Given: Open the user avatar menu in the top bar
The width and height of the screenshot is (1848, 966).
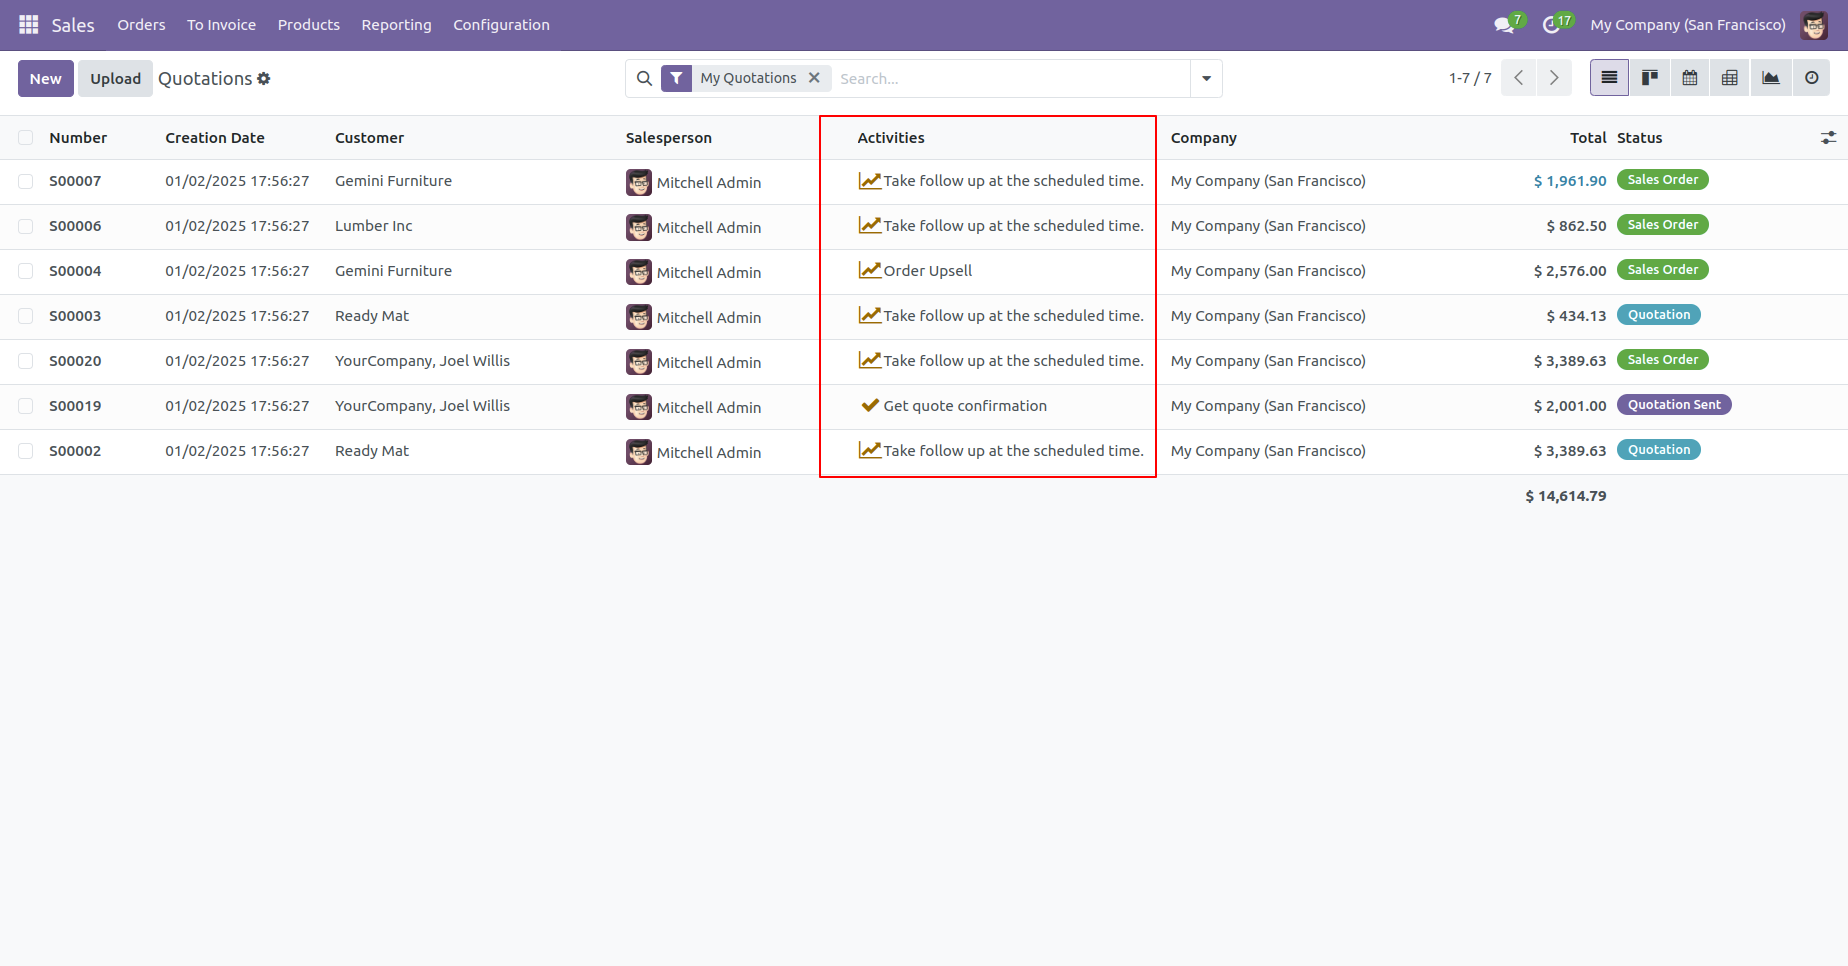Looking at the screenshot, I should click(x=1814, y=25).
